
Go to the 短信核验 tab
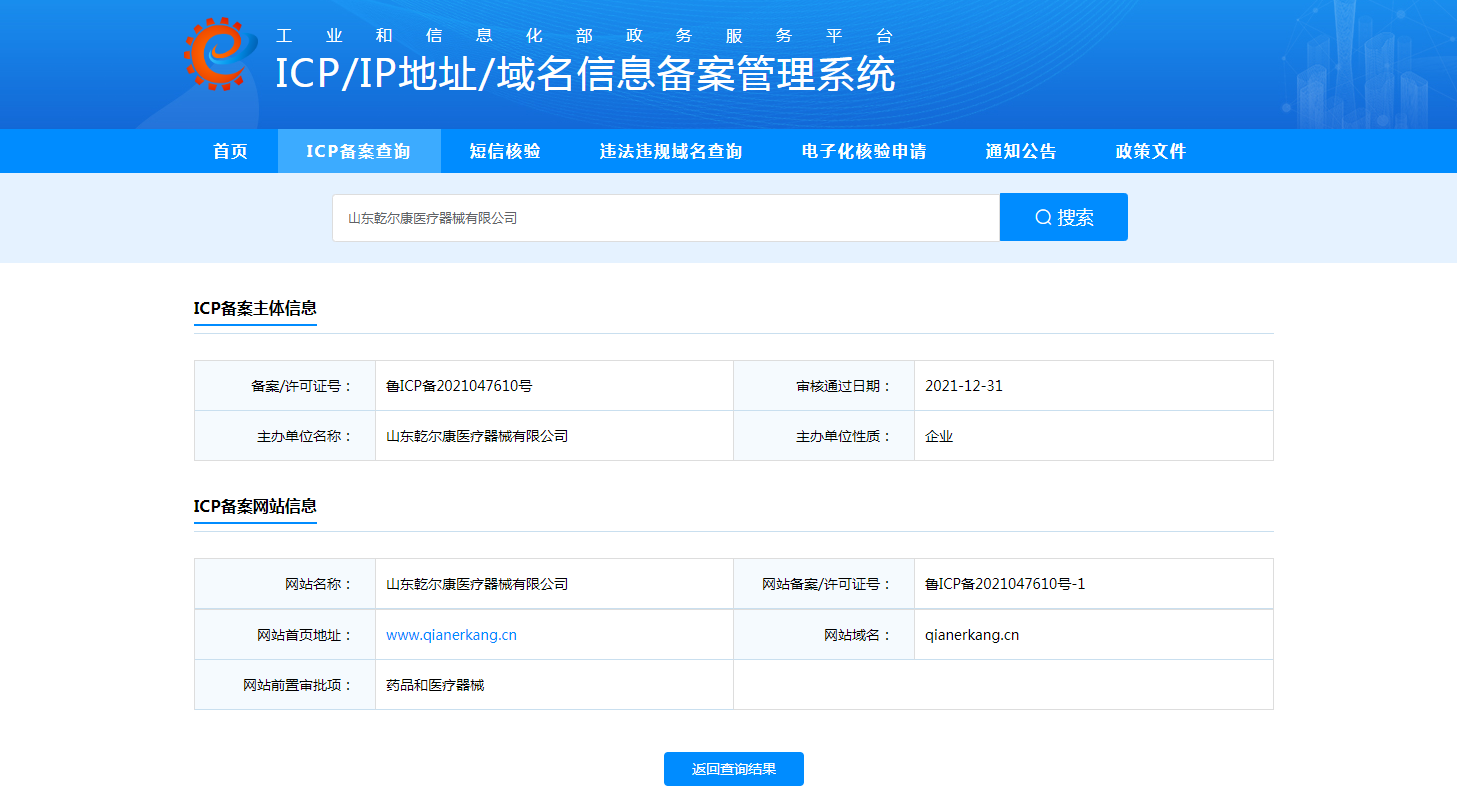tap(505, 151)
